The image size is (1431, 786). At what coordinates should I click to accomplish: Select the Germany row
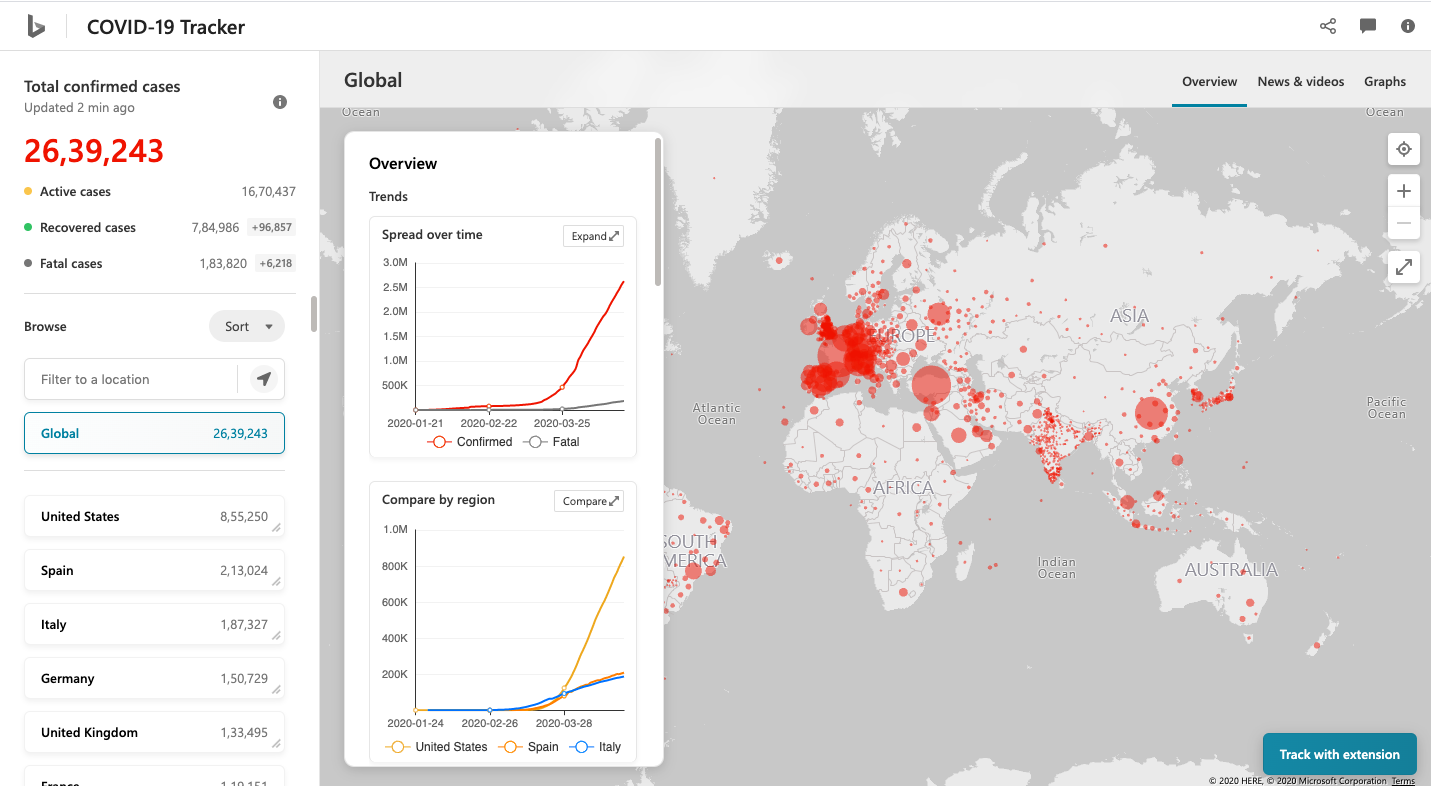tap(154, 679)
